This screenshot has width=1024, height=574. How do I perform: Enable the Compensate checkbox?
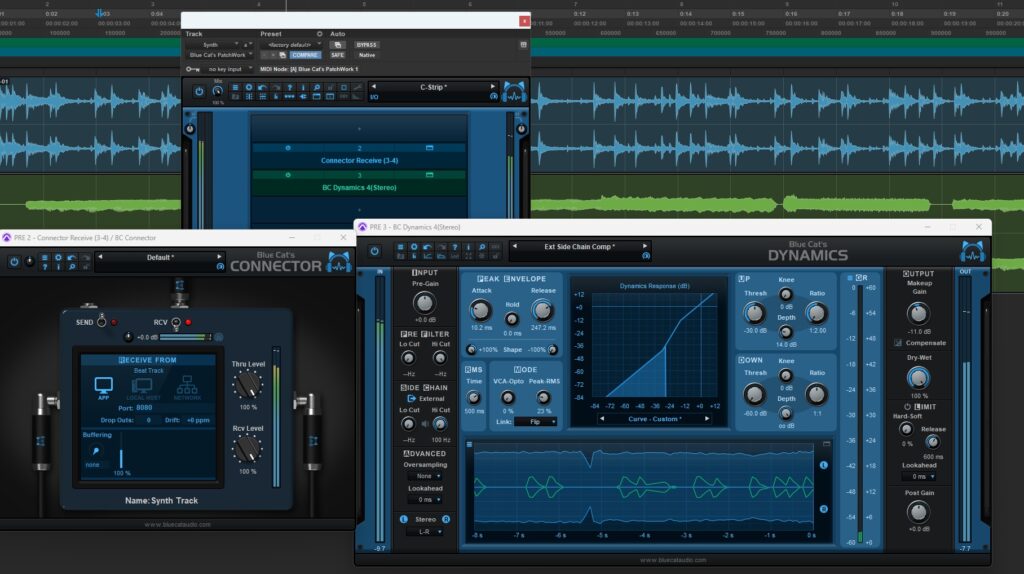[x=898, y=343]
